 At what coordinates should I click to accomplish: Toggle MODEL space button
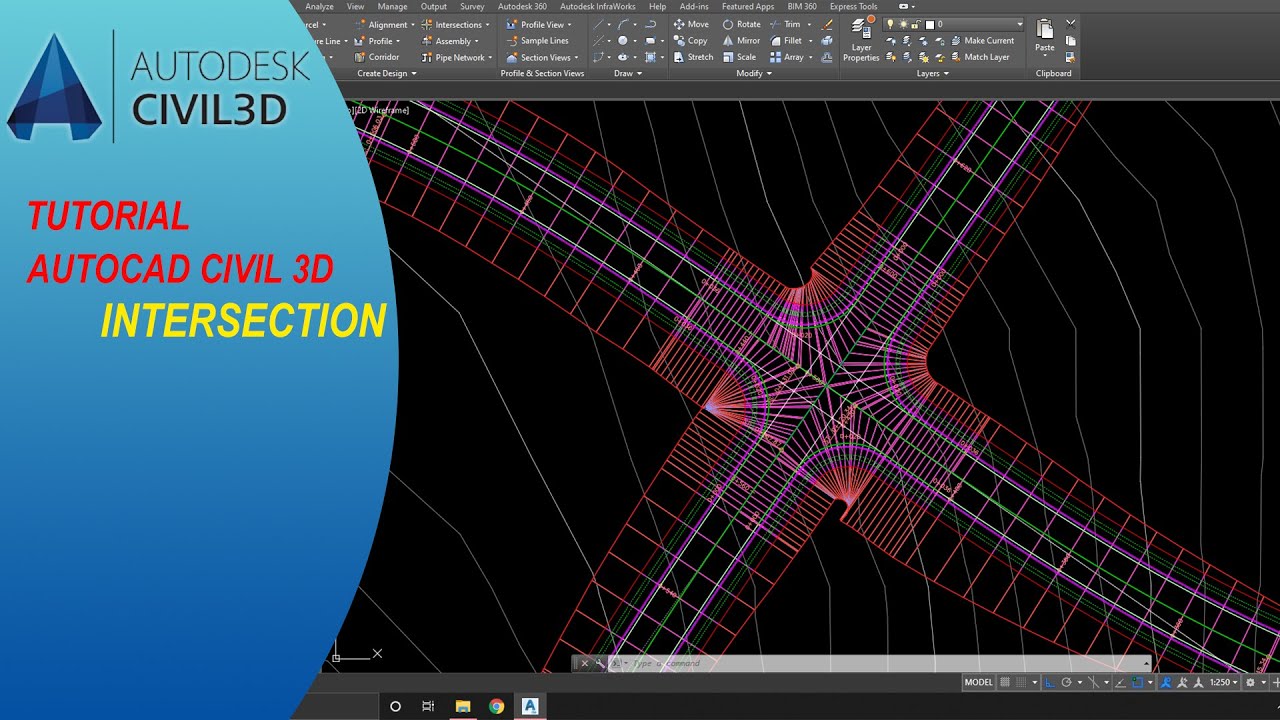pyautogui.click(x=979, y=682)
